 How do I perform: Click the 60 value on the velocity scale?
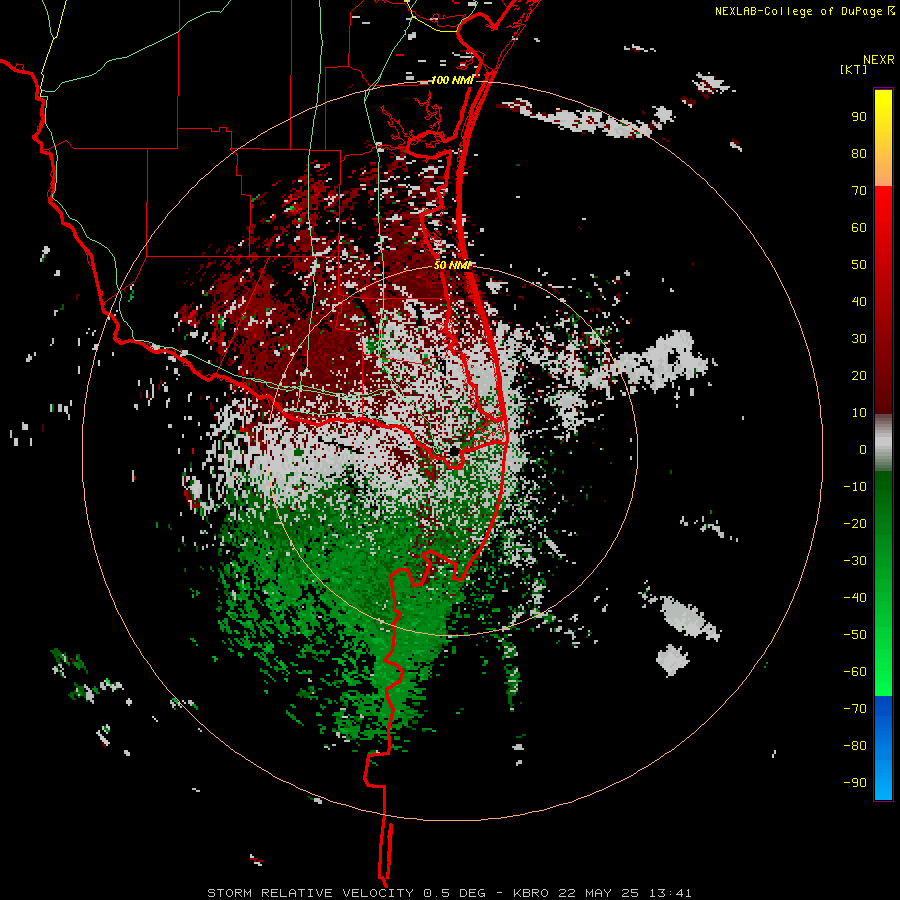coord(859,228)
